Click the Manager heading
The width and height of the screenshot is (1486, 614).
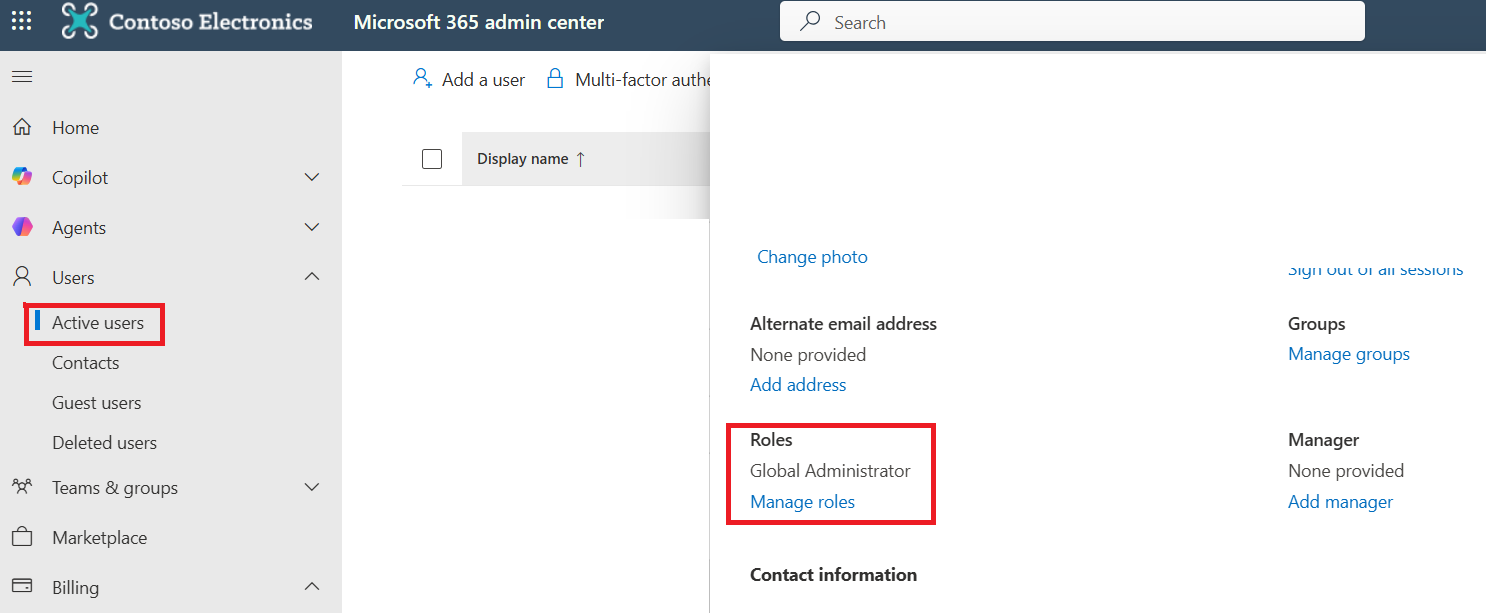pyautogui.click(x=1324, y=440)
